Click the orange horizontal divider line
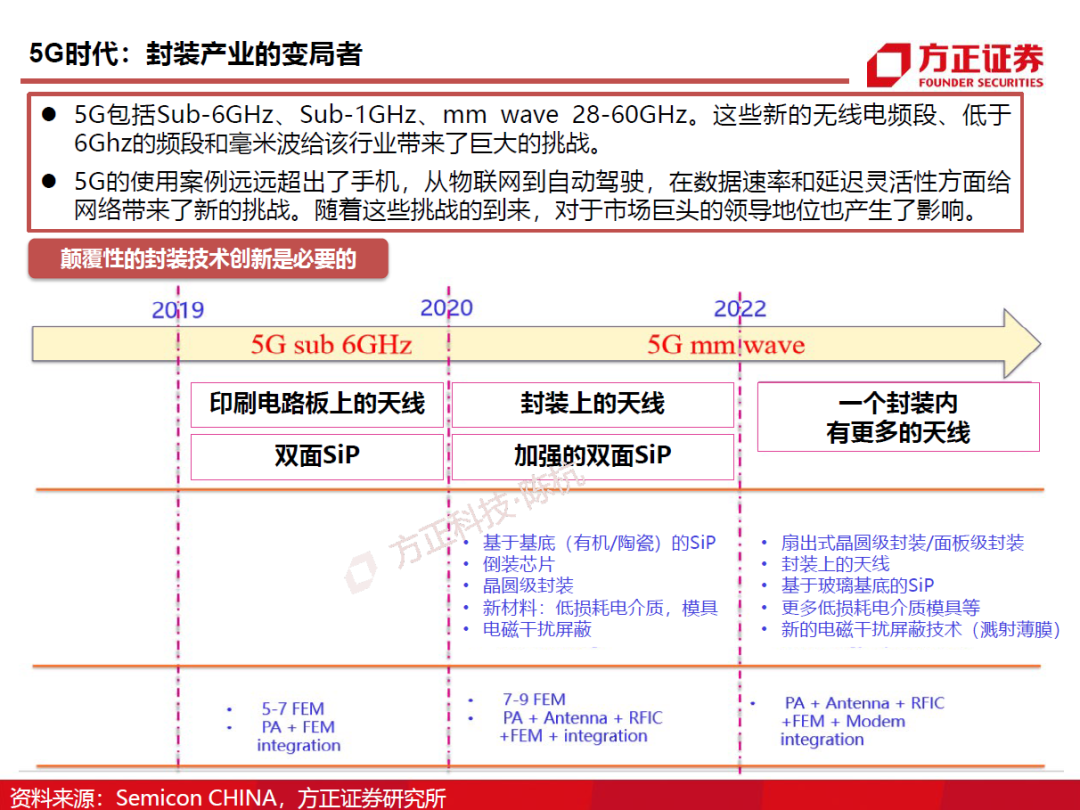The height and width of the screenshot is (810, 1080). click(x=540, y=487)
